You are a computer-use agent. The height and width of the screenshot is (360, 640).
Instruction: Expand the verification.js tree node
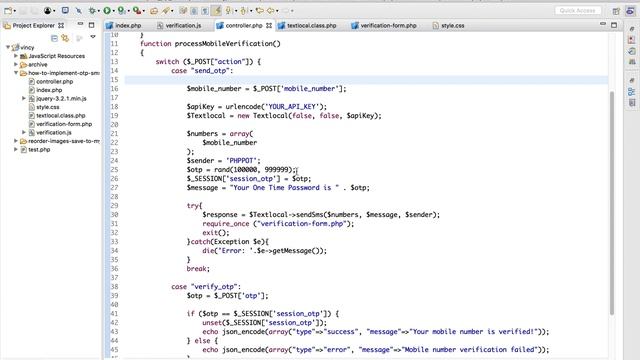(24, 132)
